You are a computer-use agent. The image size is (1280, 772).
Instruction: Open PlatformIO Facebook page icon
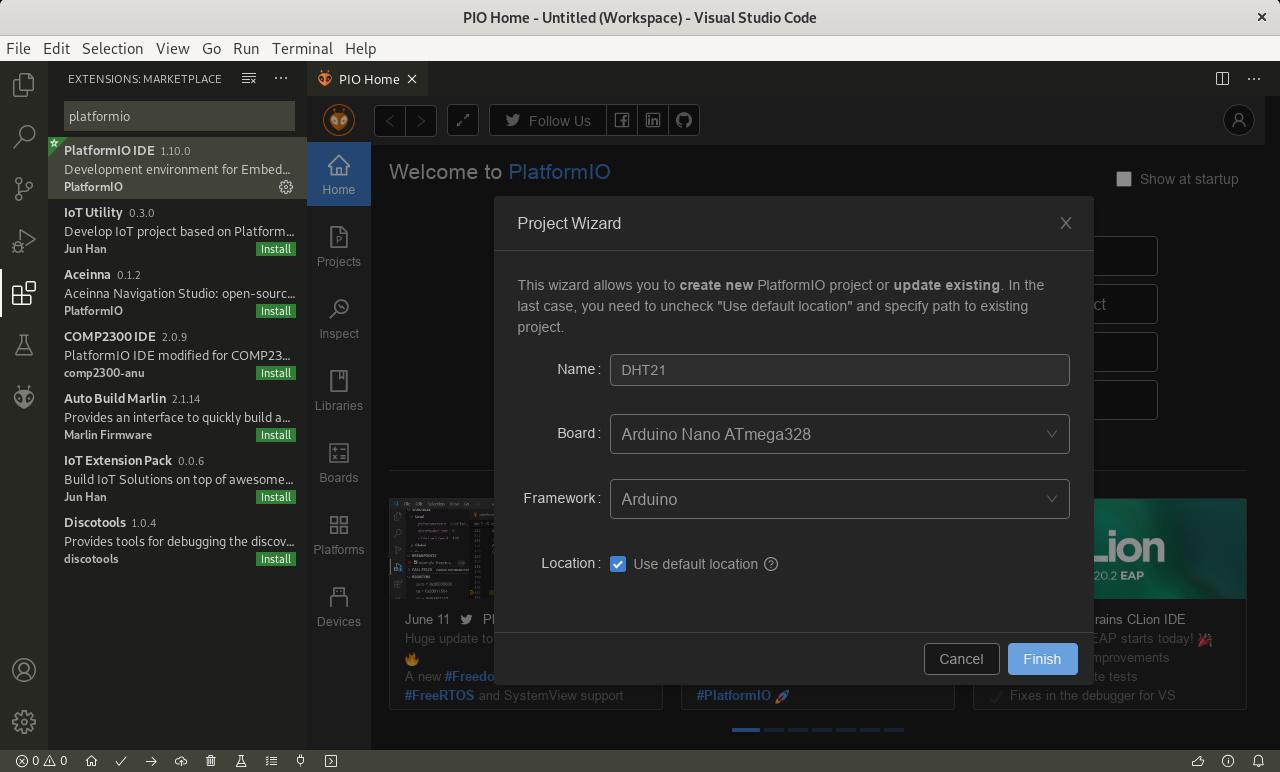[x=622, y=121]
